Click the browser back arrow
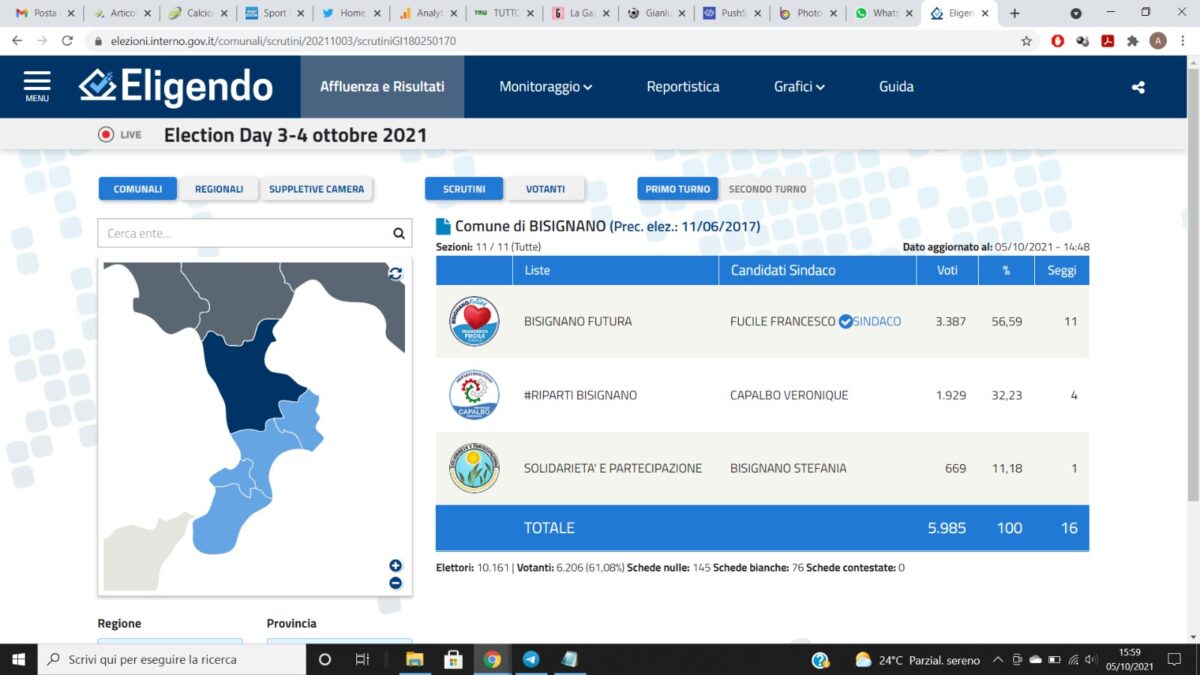 click(17, 41)
